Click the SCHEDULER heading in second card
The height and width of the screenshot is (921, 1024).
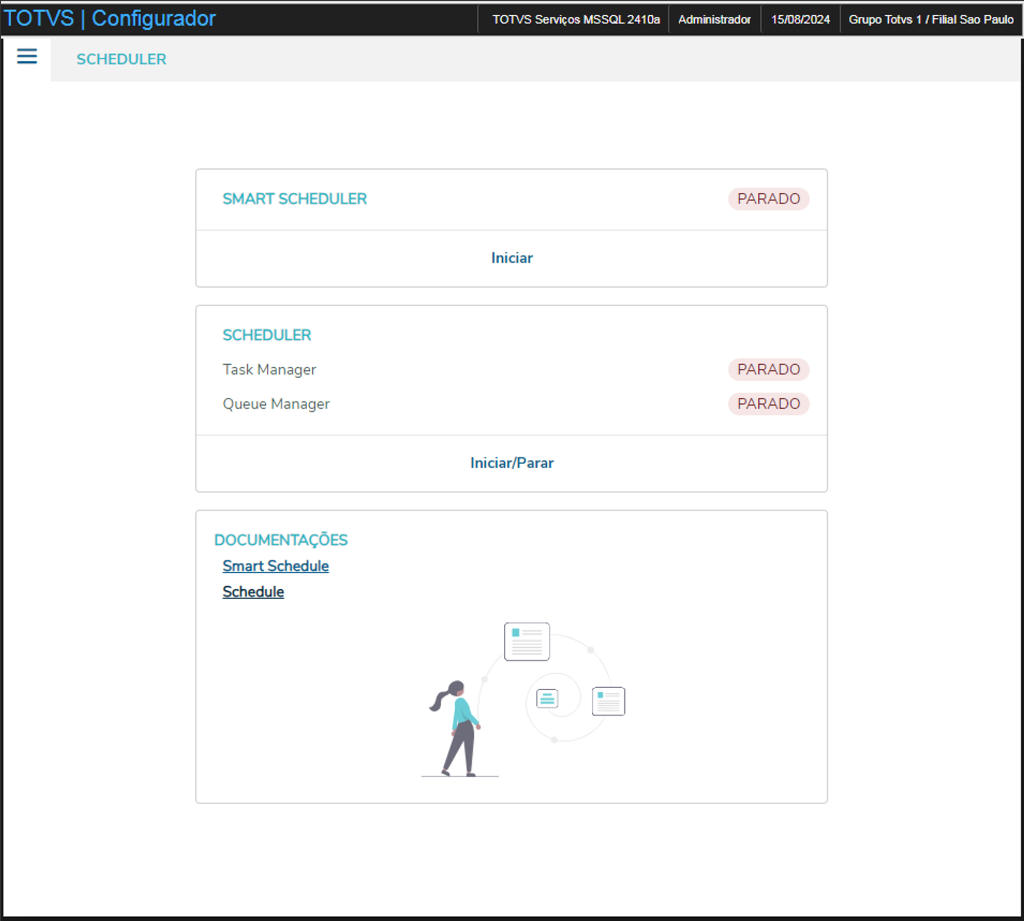pyautogui.click(x=267, y=335)
